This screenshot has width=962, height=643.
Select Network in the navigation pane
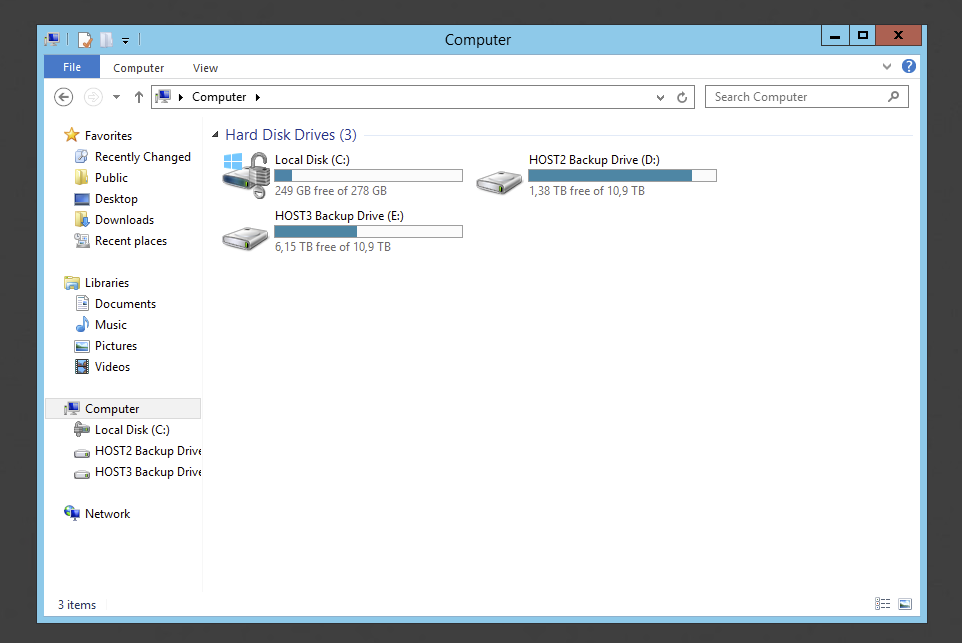[x=107, y=514]
